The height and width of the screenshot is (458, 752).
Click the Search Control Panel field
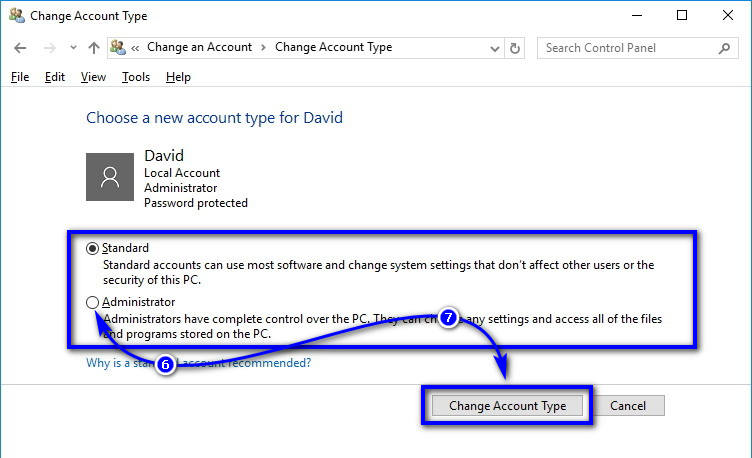(628, 48)
